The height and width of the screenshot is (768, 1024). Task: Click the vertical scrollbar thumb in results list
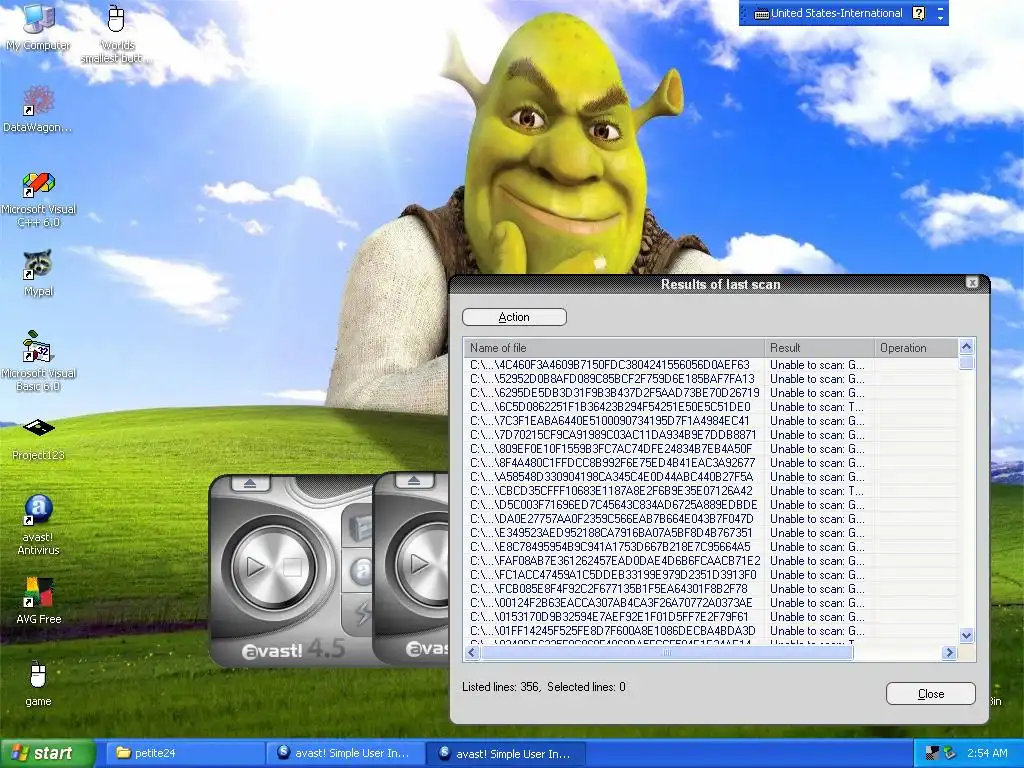pos(967,363)
